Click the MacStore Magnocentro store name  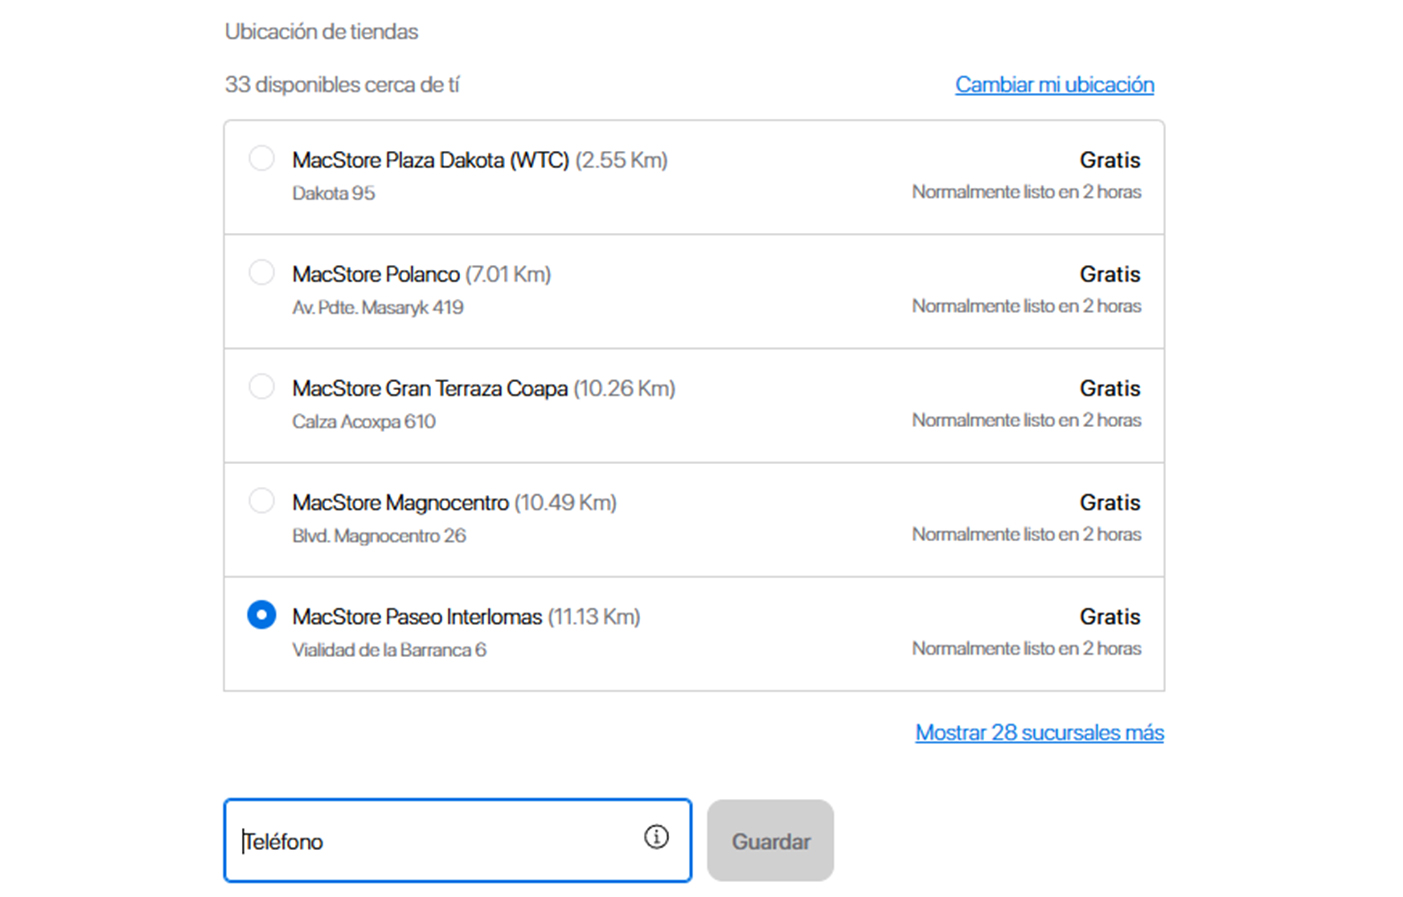pos(400,502)
